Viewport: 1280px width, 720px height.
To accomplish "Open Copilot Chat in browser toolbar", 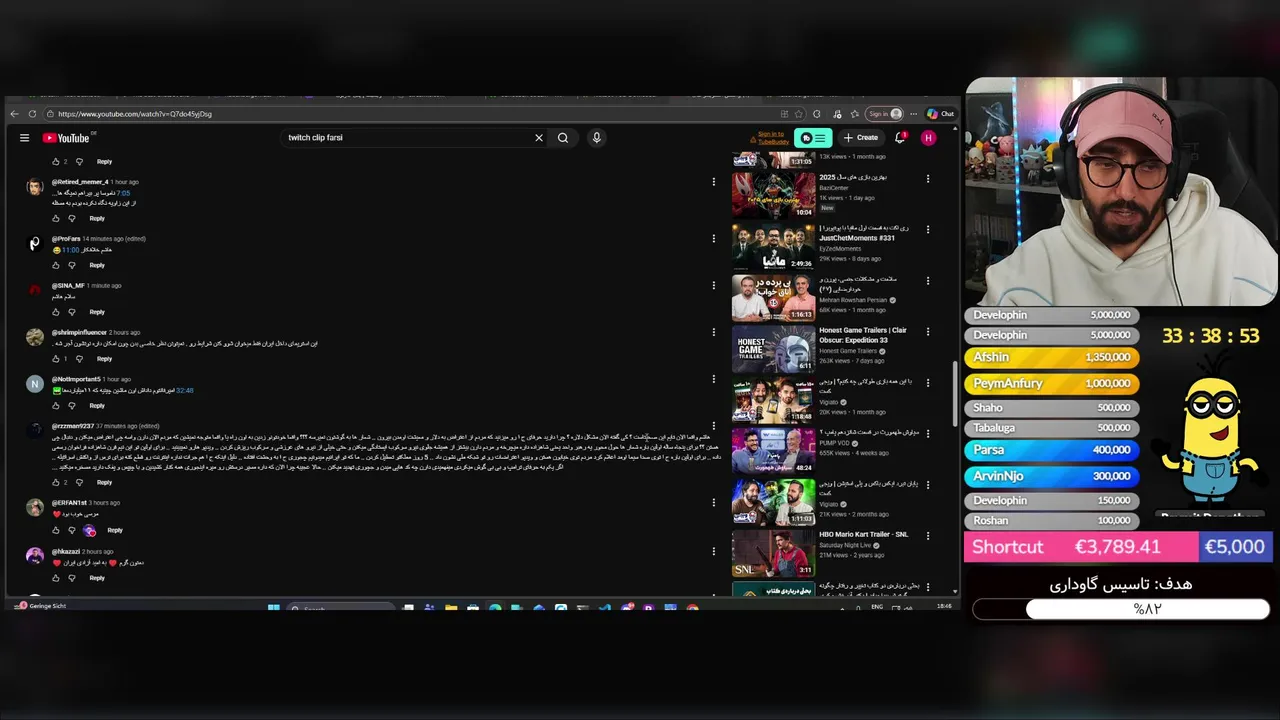I will tap(941, 114).
